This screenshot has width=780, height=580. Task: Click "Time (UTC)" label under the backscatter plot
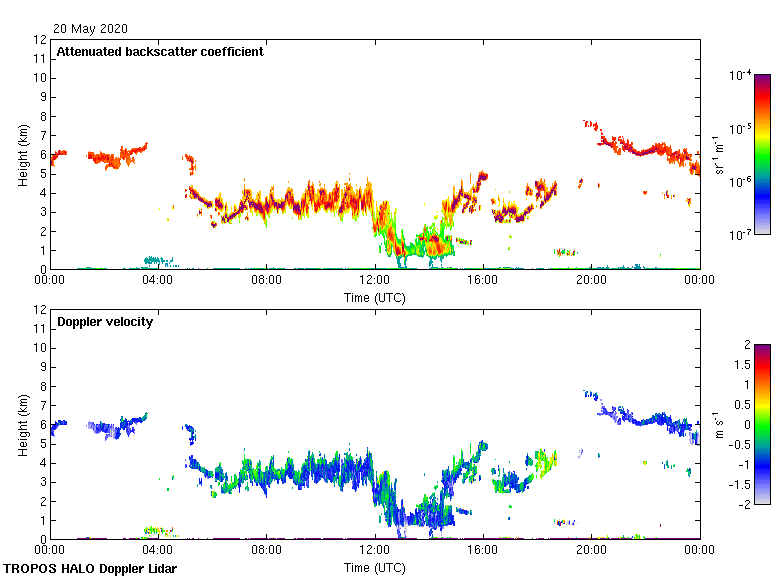coord(375,297)
